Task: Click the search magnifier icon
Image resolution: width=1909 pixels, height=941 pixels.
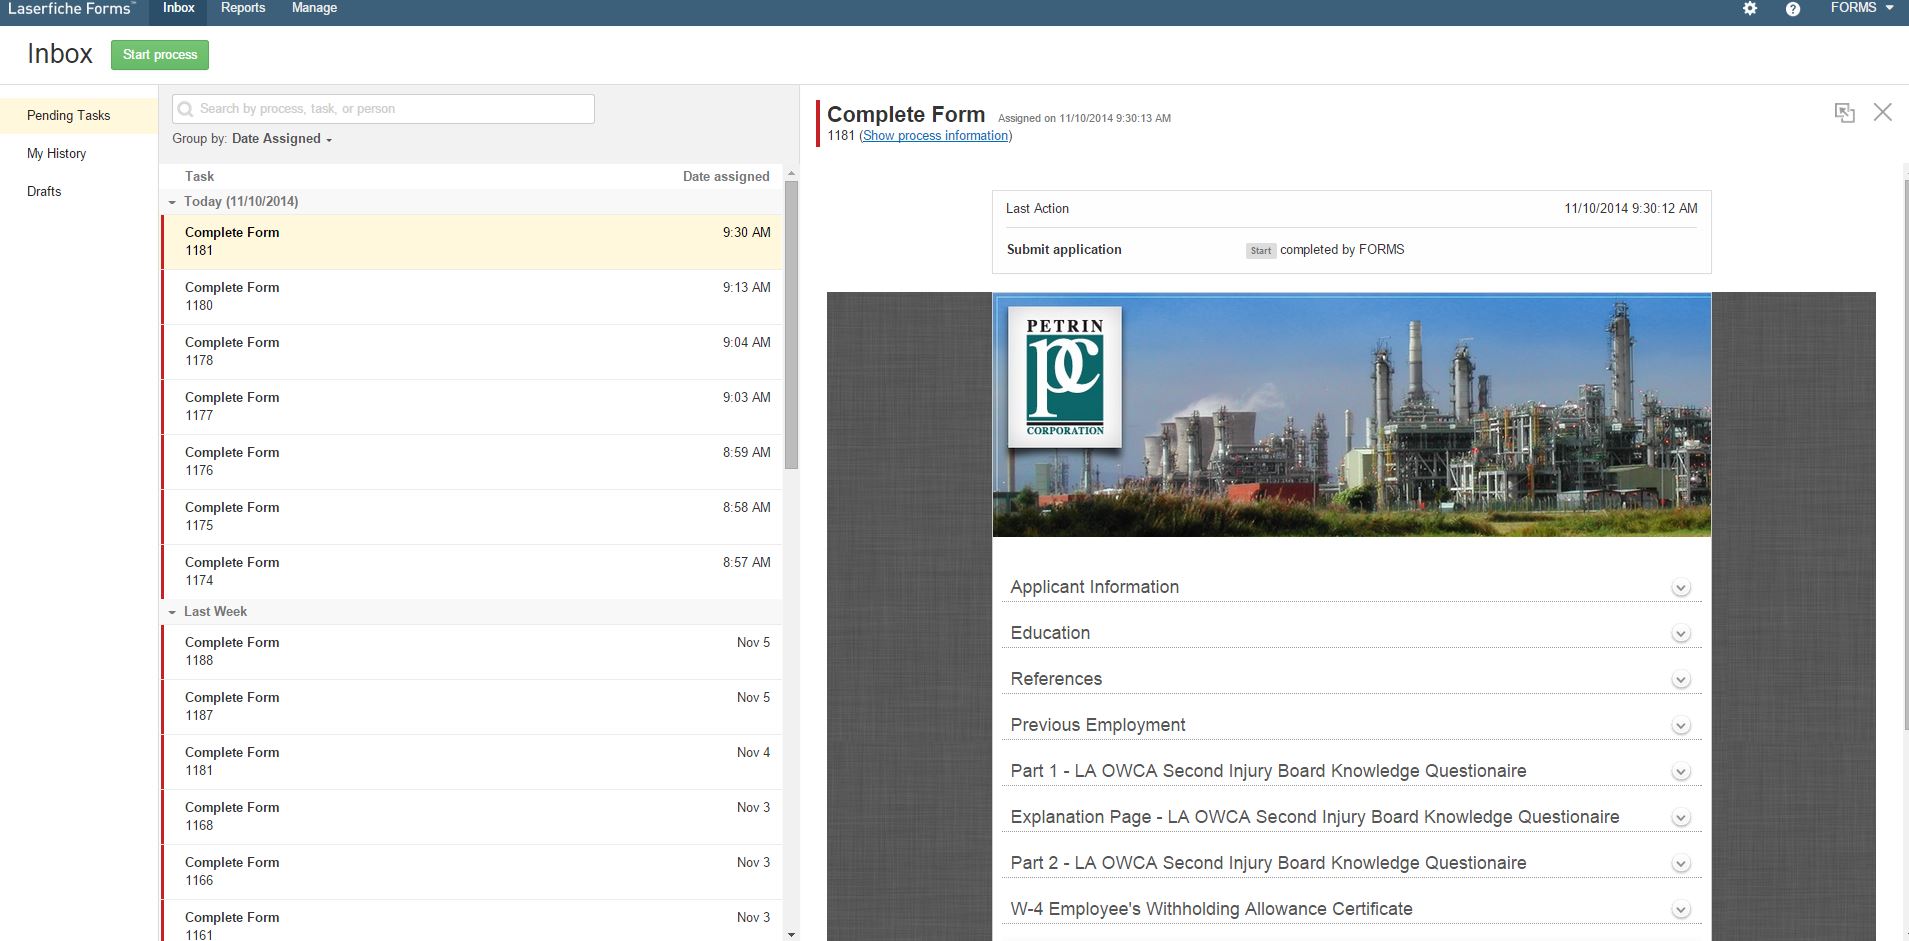Action: pyautogui.click(x=186, y=109)
